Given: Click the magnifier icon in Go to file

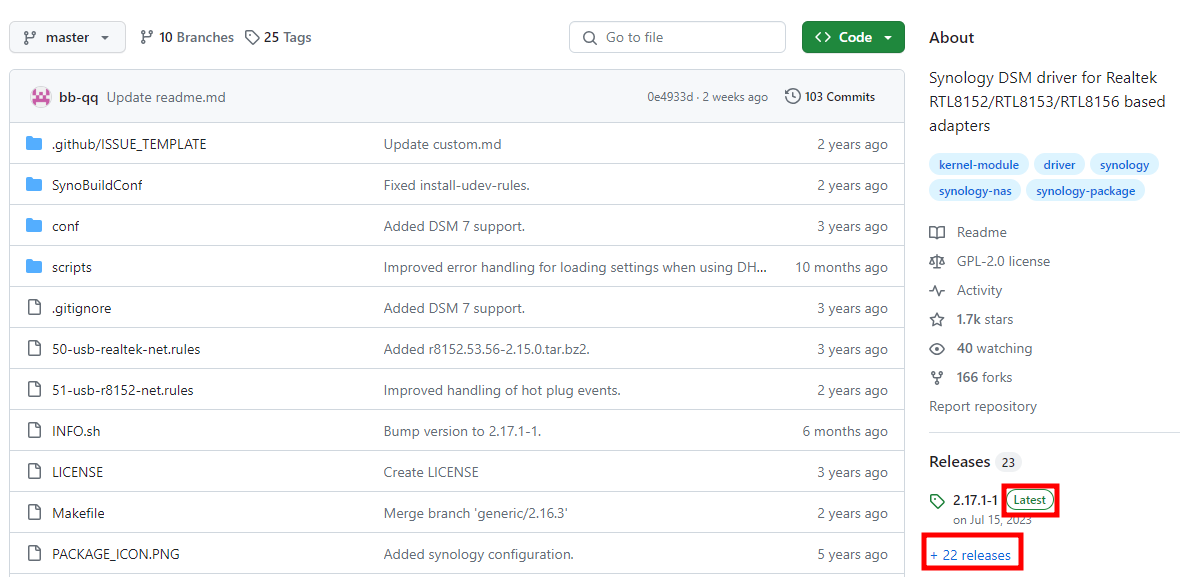Looking at the screenshot, I should (x=592, y=38).
